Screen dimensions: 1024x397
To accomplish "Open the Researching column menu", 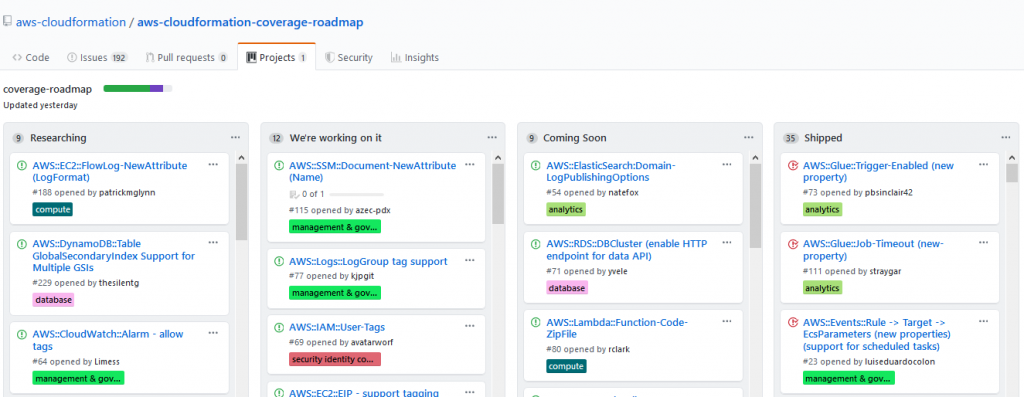I will [235, 138].
